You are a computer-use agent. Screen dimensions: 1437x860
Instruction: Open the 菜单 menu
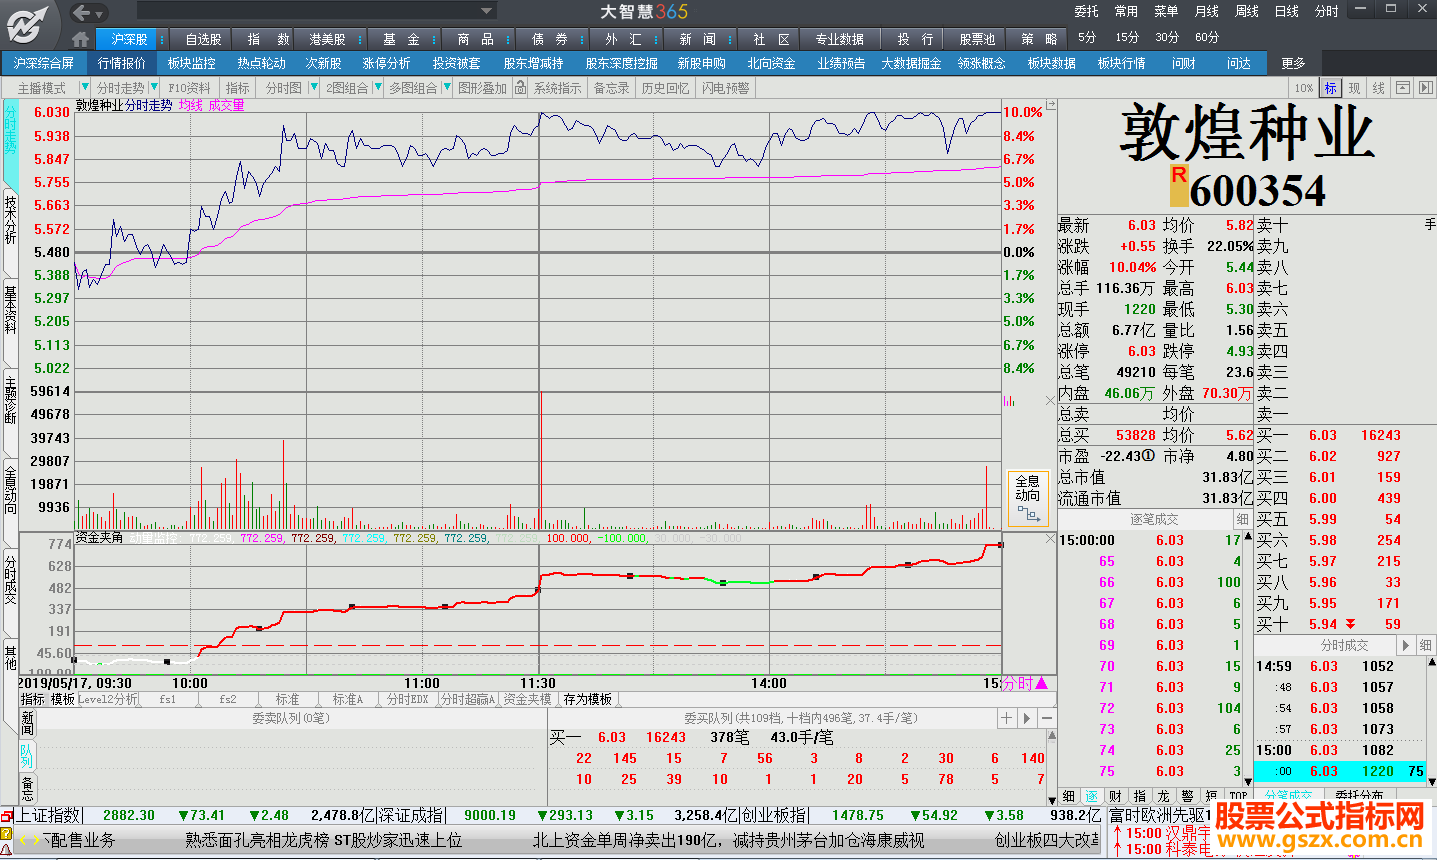1166,11
